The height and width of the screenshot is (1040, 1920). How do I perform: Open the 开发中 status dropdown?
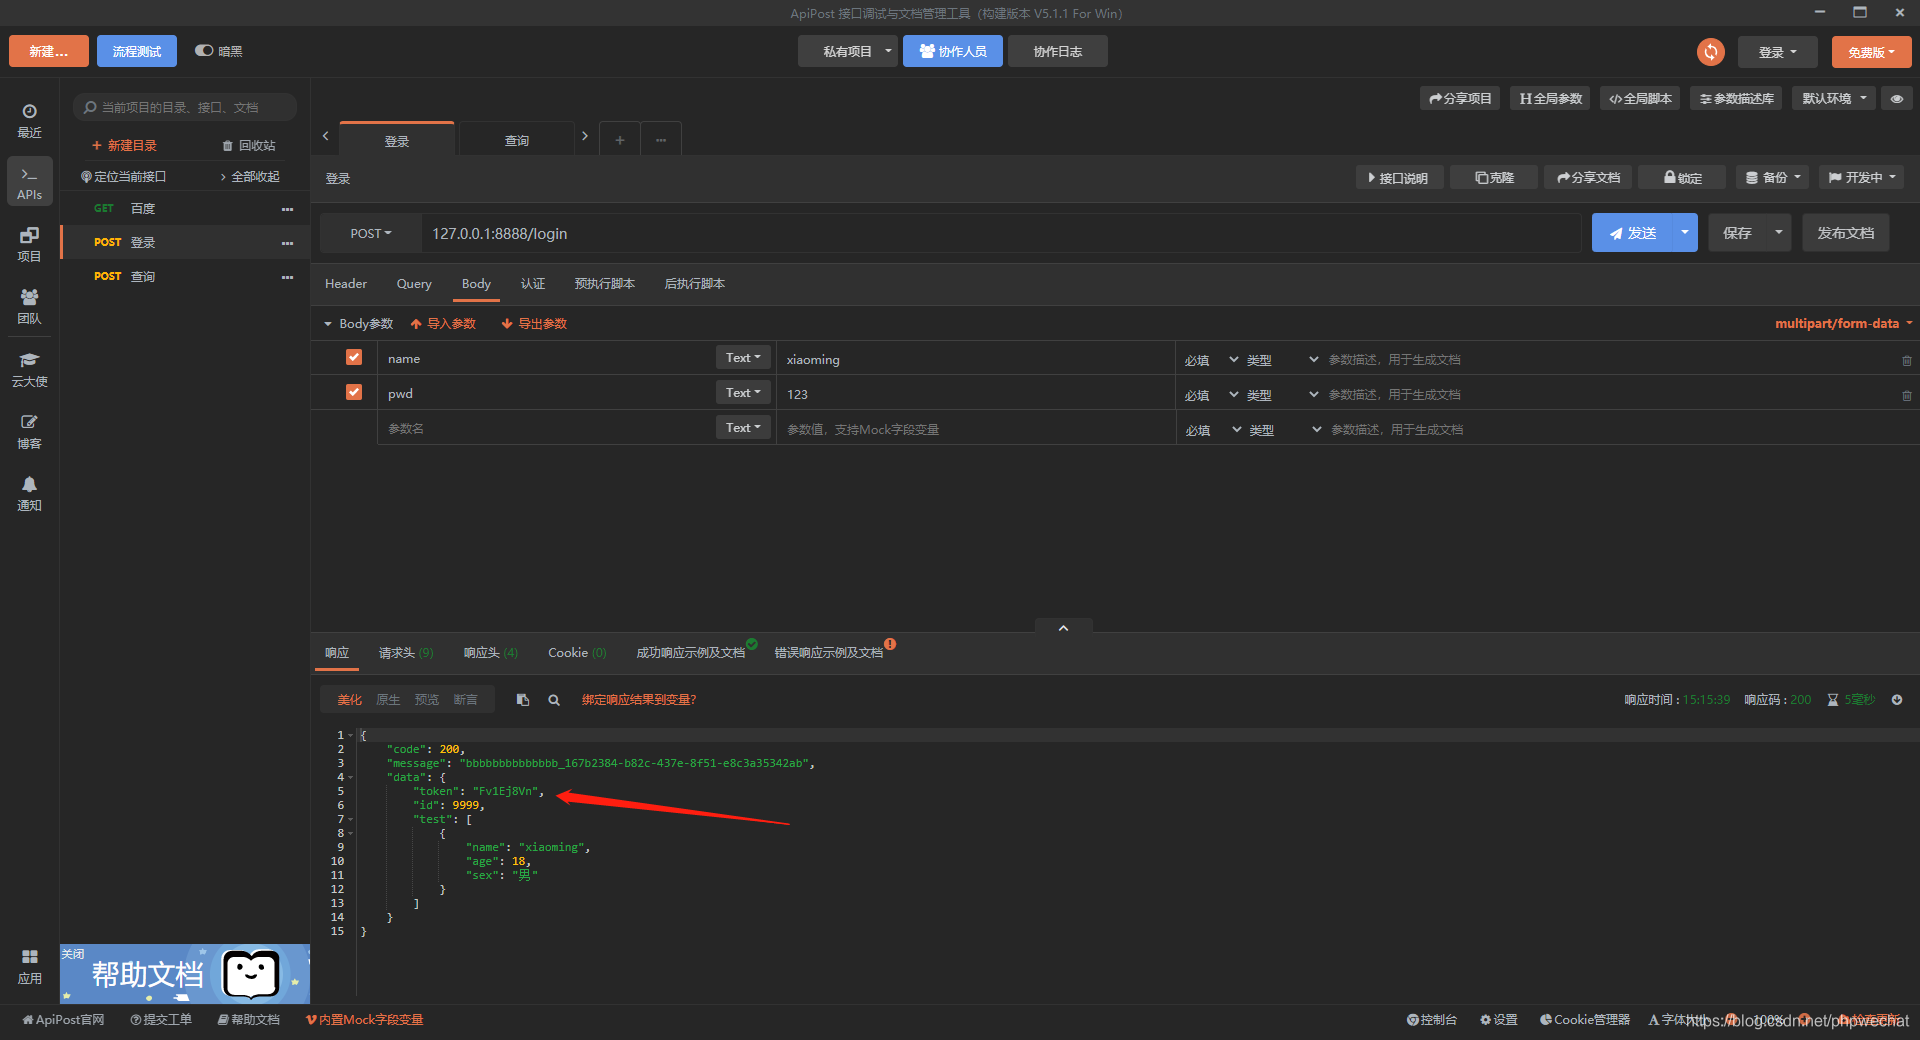(x=1861, y=177)
